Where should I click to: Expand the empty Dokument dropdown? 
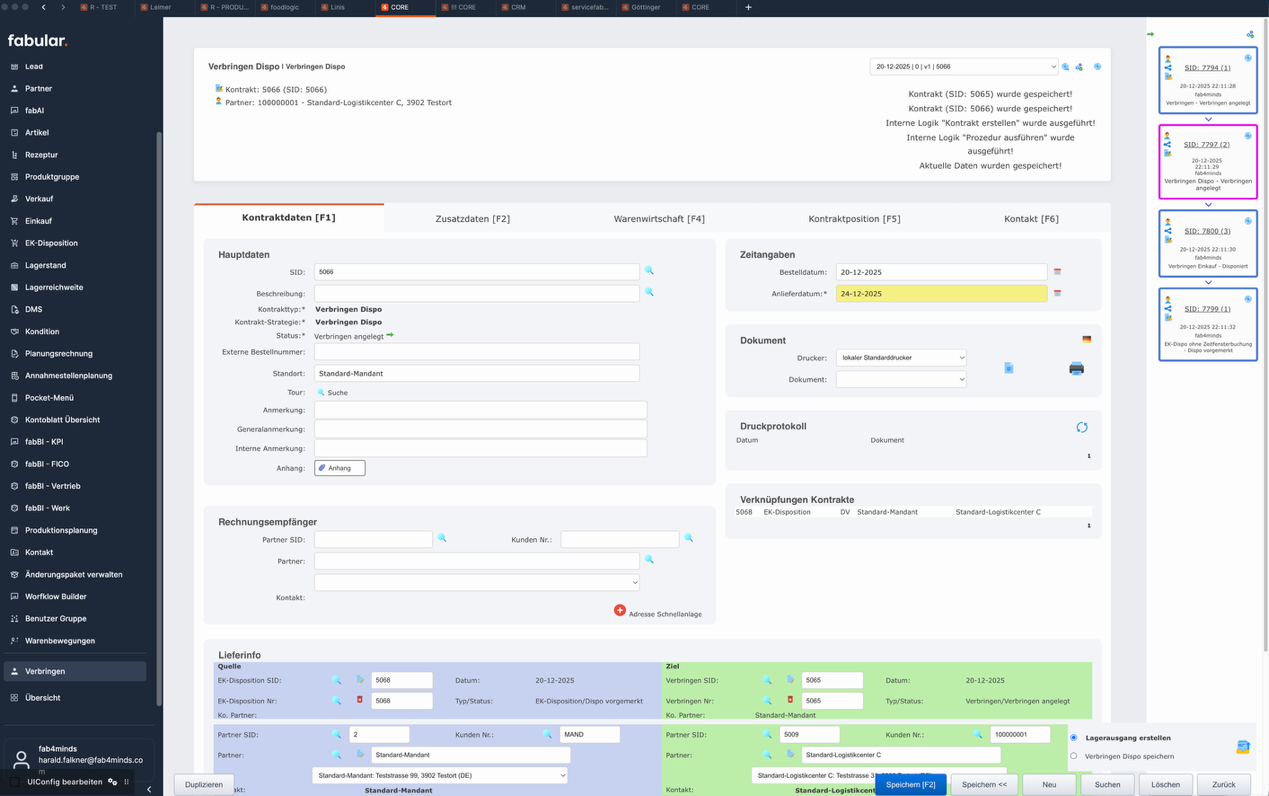[x=900, y=380]
